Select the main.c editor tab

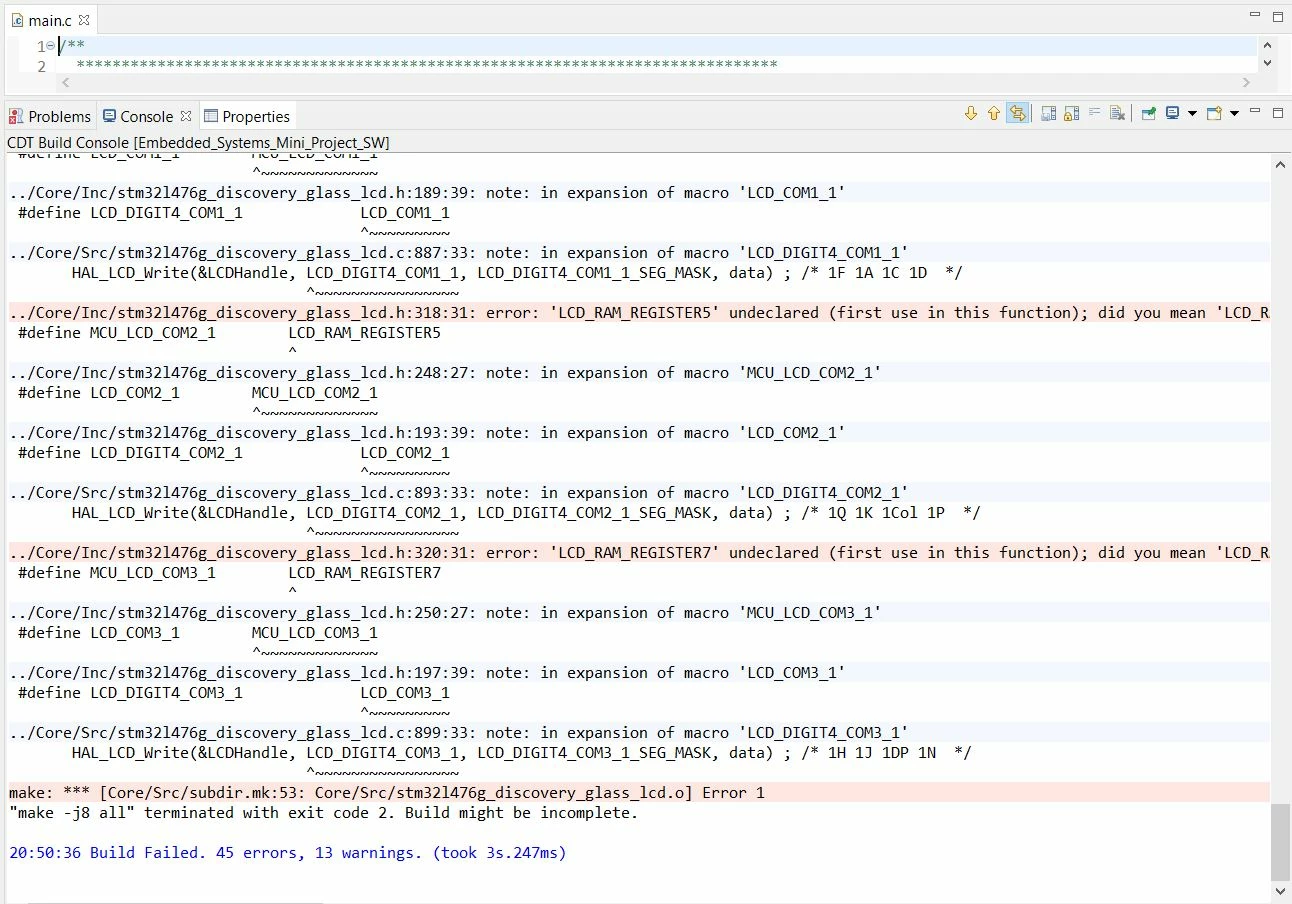(x=50, y=19)
